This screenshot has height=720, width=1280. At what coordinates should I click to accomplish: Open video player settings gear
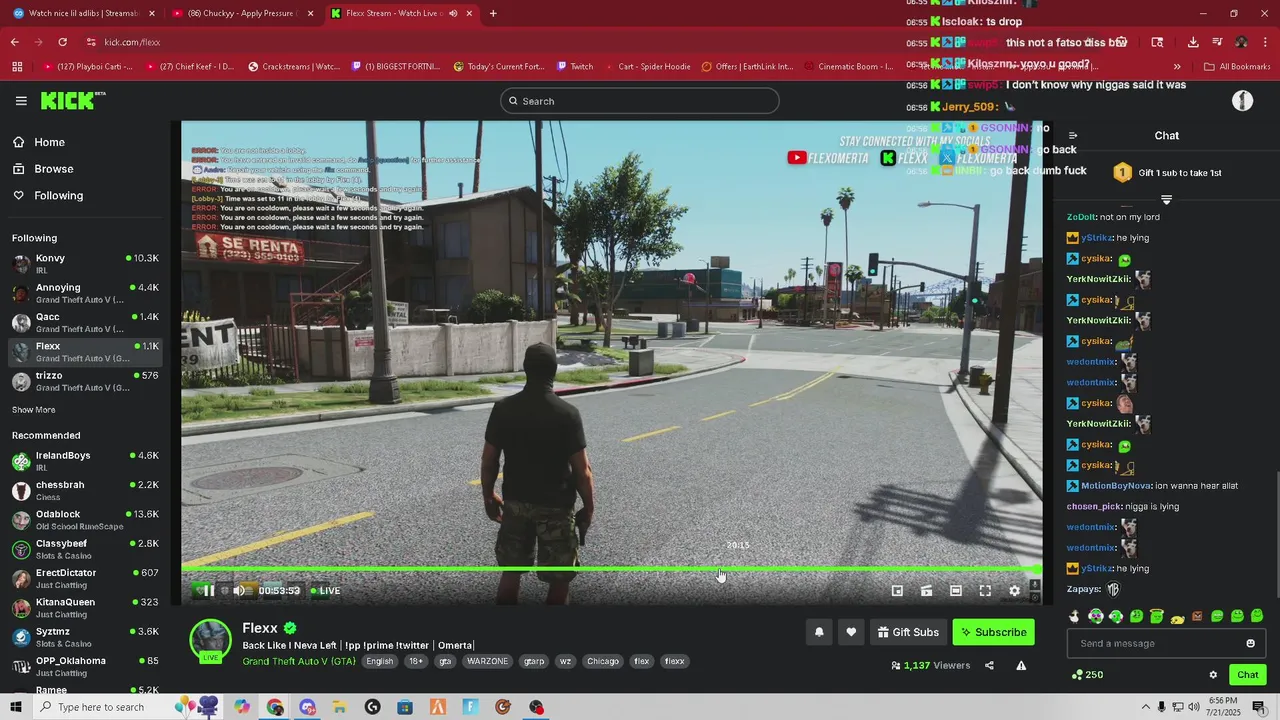point(1014,591)
